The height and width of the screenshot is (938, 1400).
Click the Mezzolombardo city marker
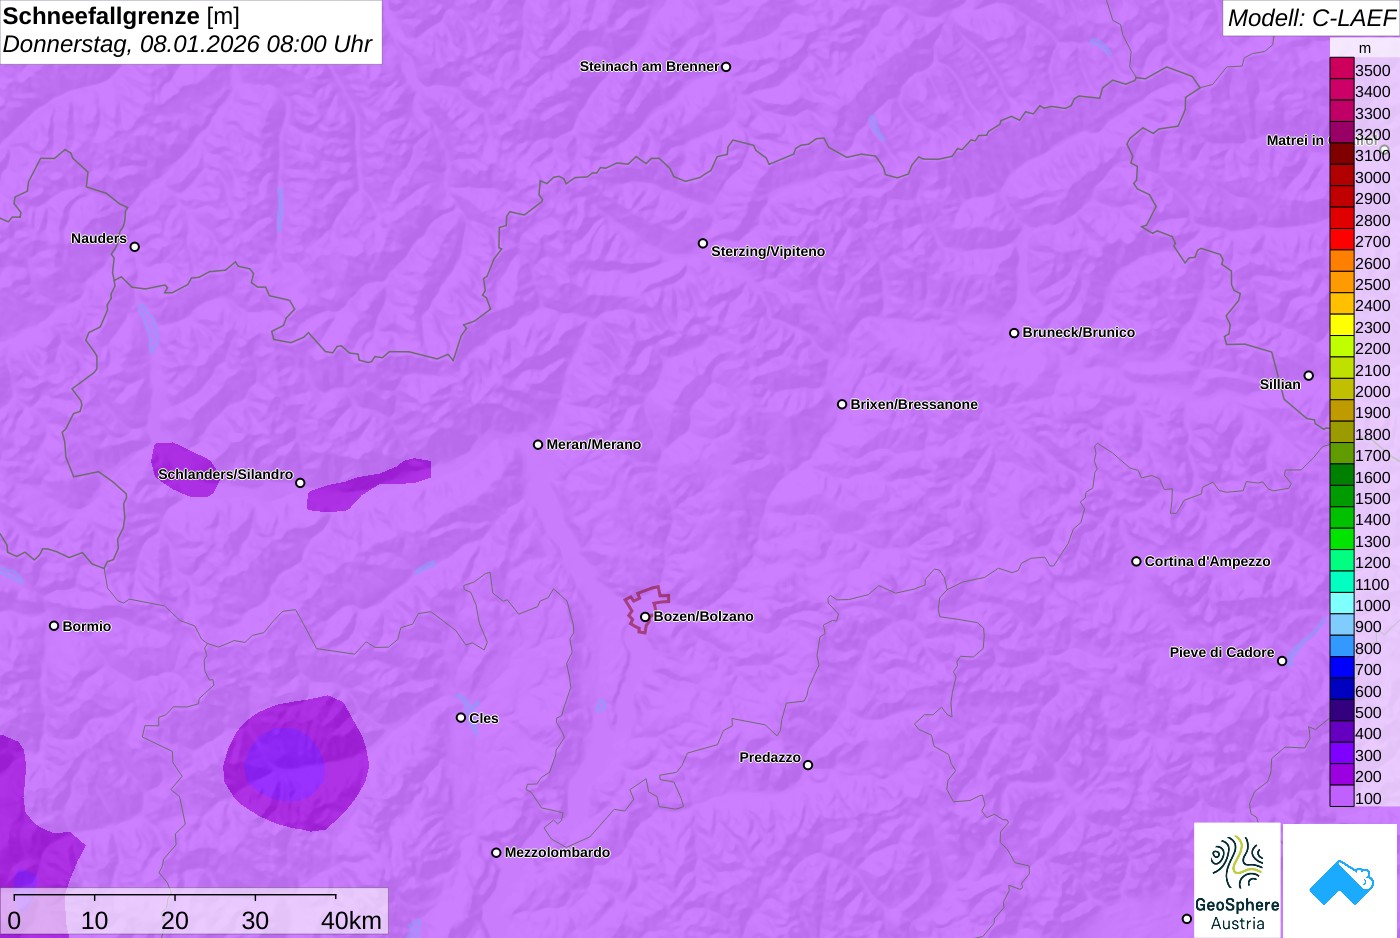click(496, 853)
